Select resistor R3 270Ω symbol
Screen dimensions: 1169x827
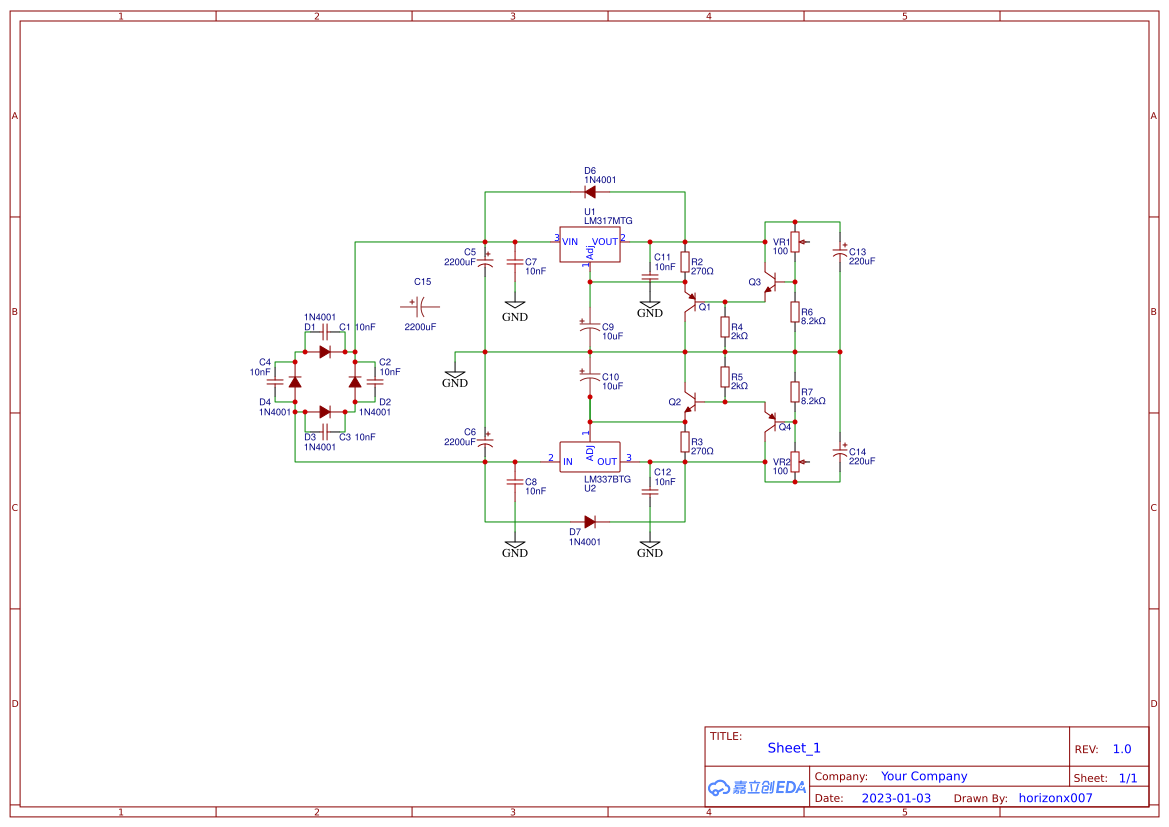point(684,441)
